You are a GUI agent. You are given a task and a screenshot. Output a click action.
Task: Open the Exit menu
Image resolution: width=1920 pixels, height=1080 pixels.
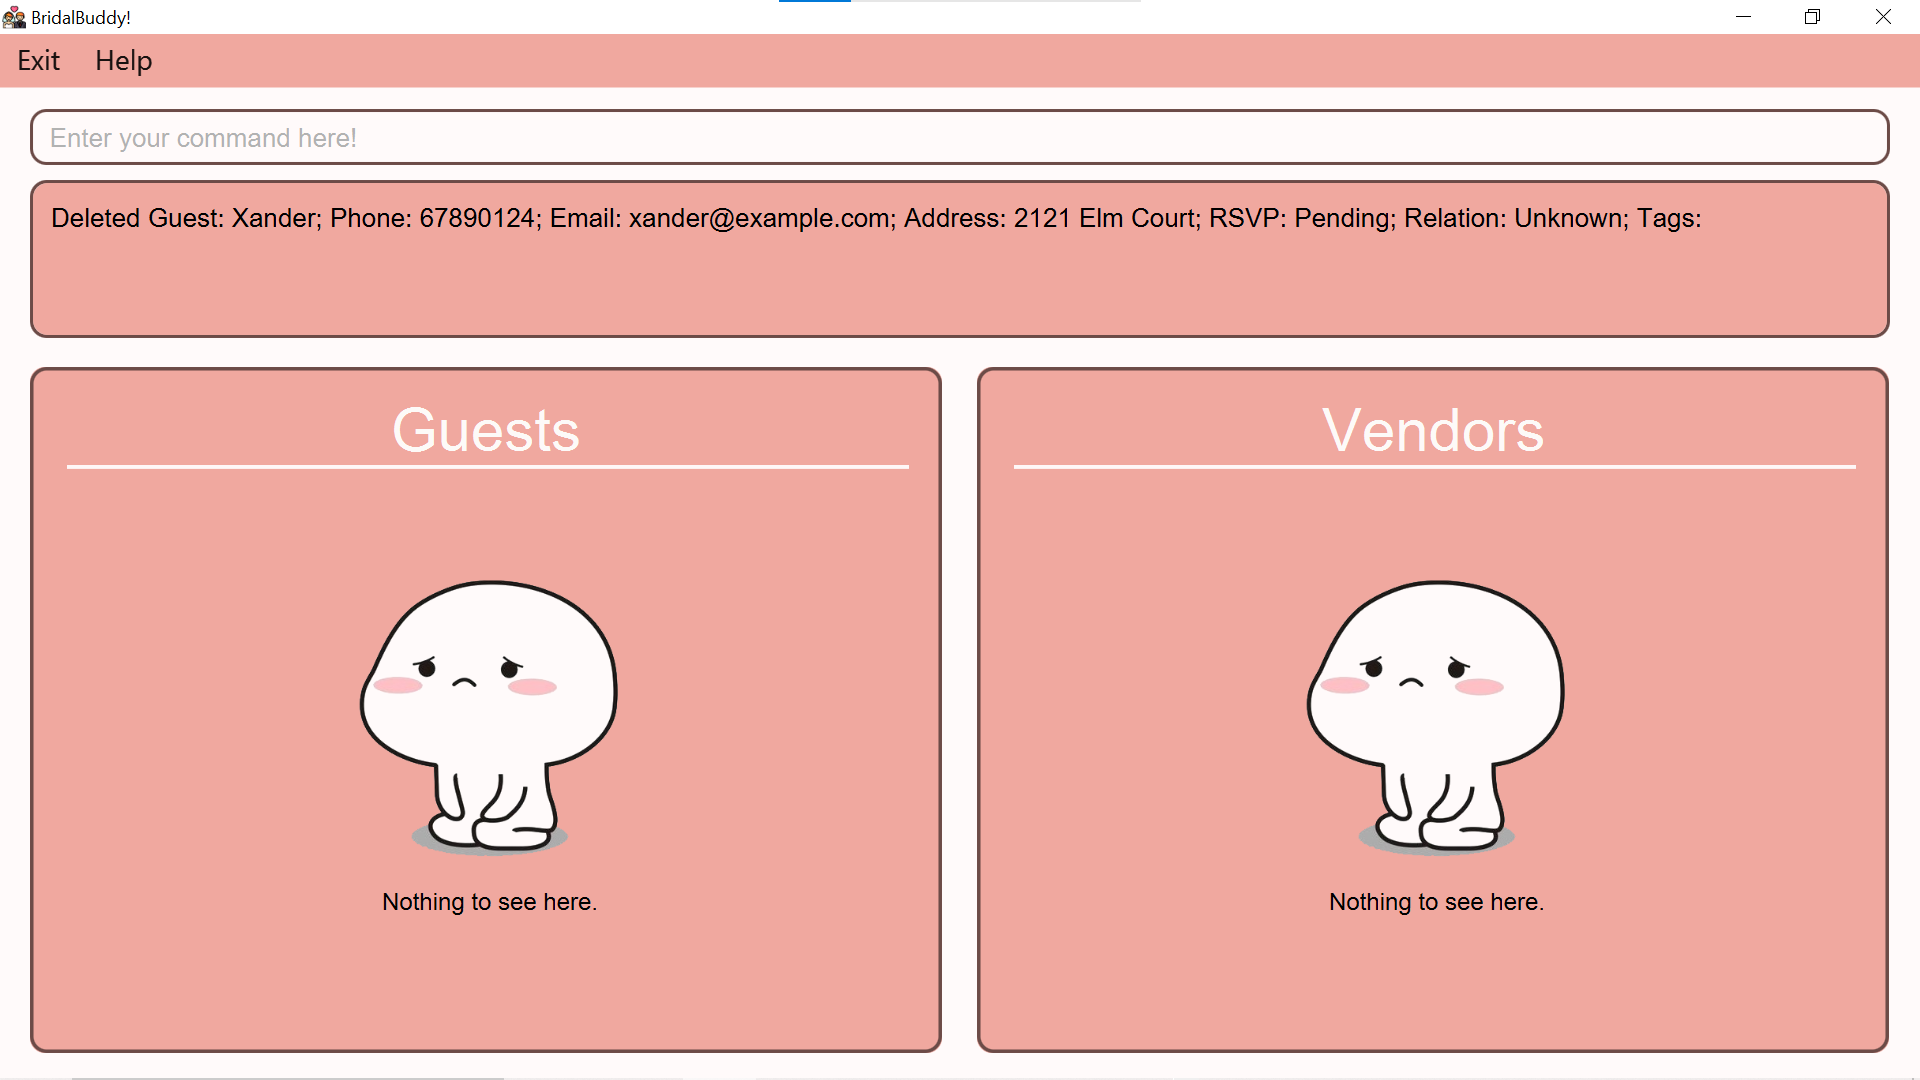tap(38, 61)
